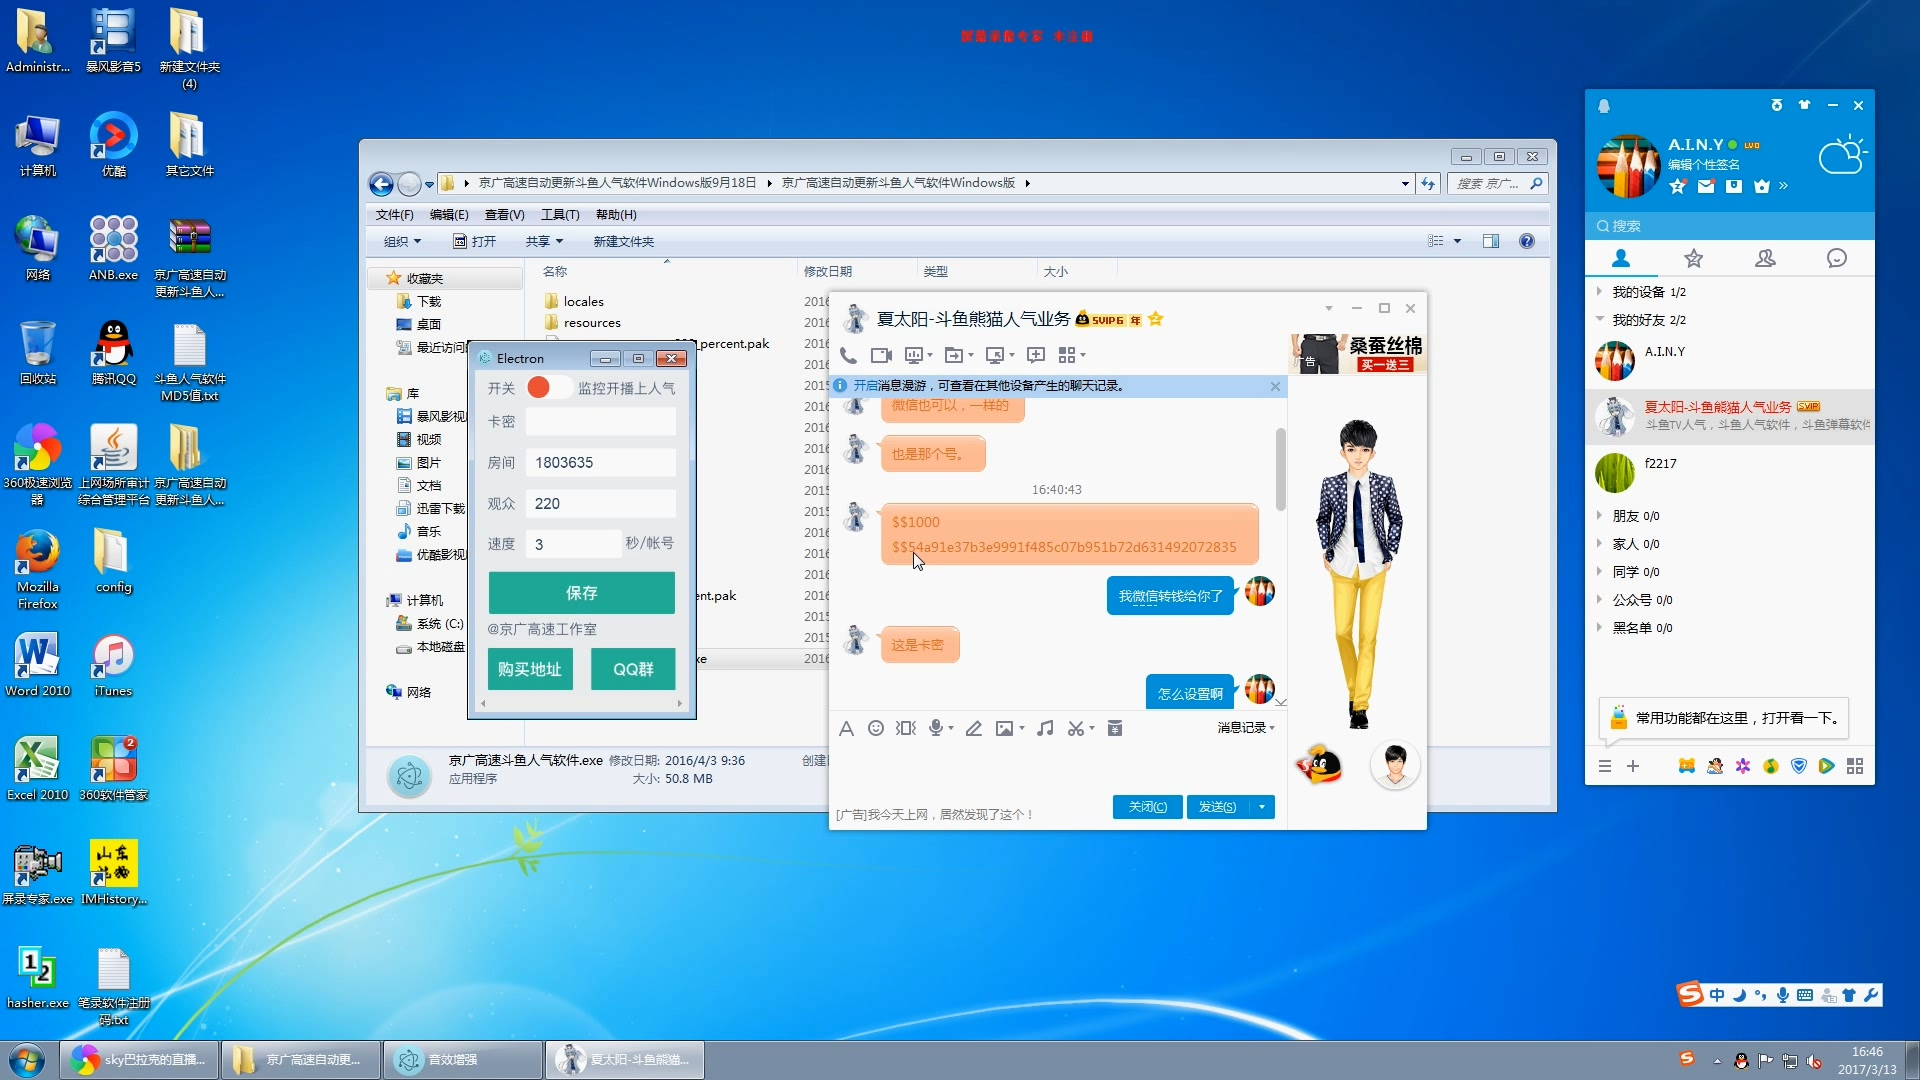The image size is (1920, 1080).
Task: Start a video call in the QQ chat
Action: pyautogui.click(x=881, y=355)
